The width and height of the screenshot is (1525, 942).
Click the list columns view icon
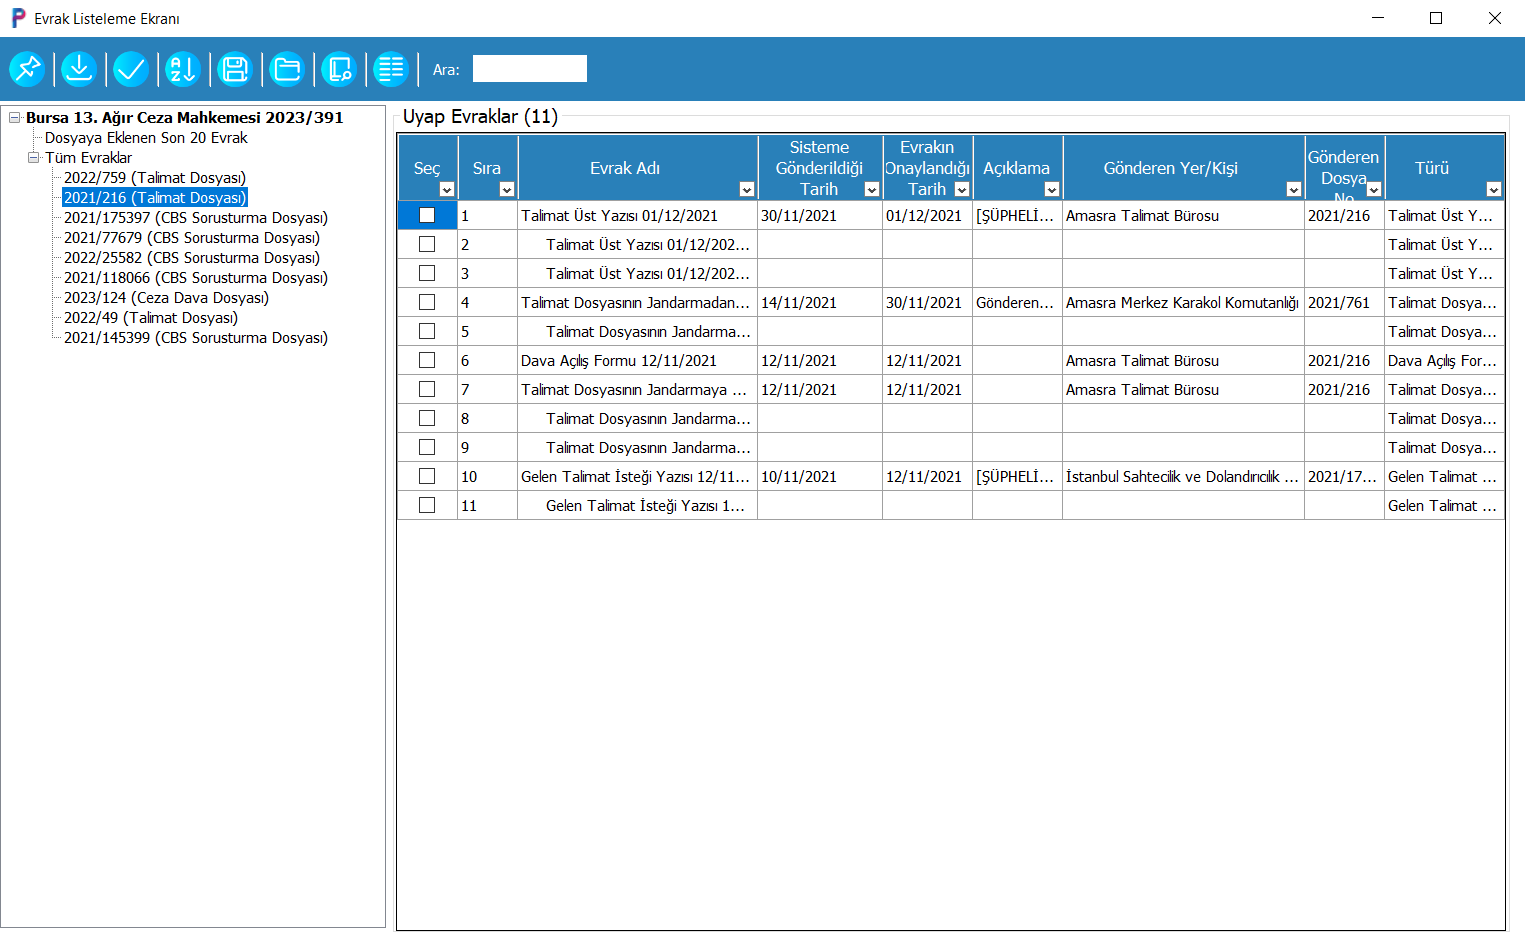pyautogui.click(x=391, y=69)
